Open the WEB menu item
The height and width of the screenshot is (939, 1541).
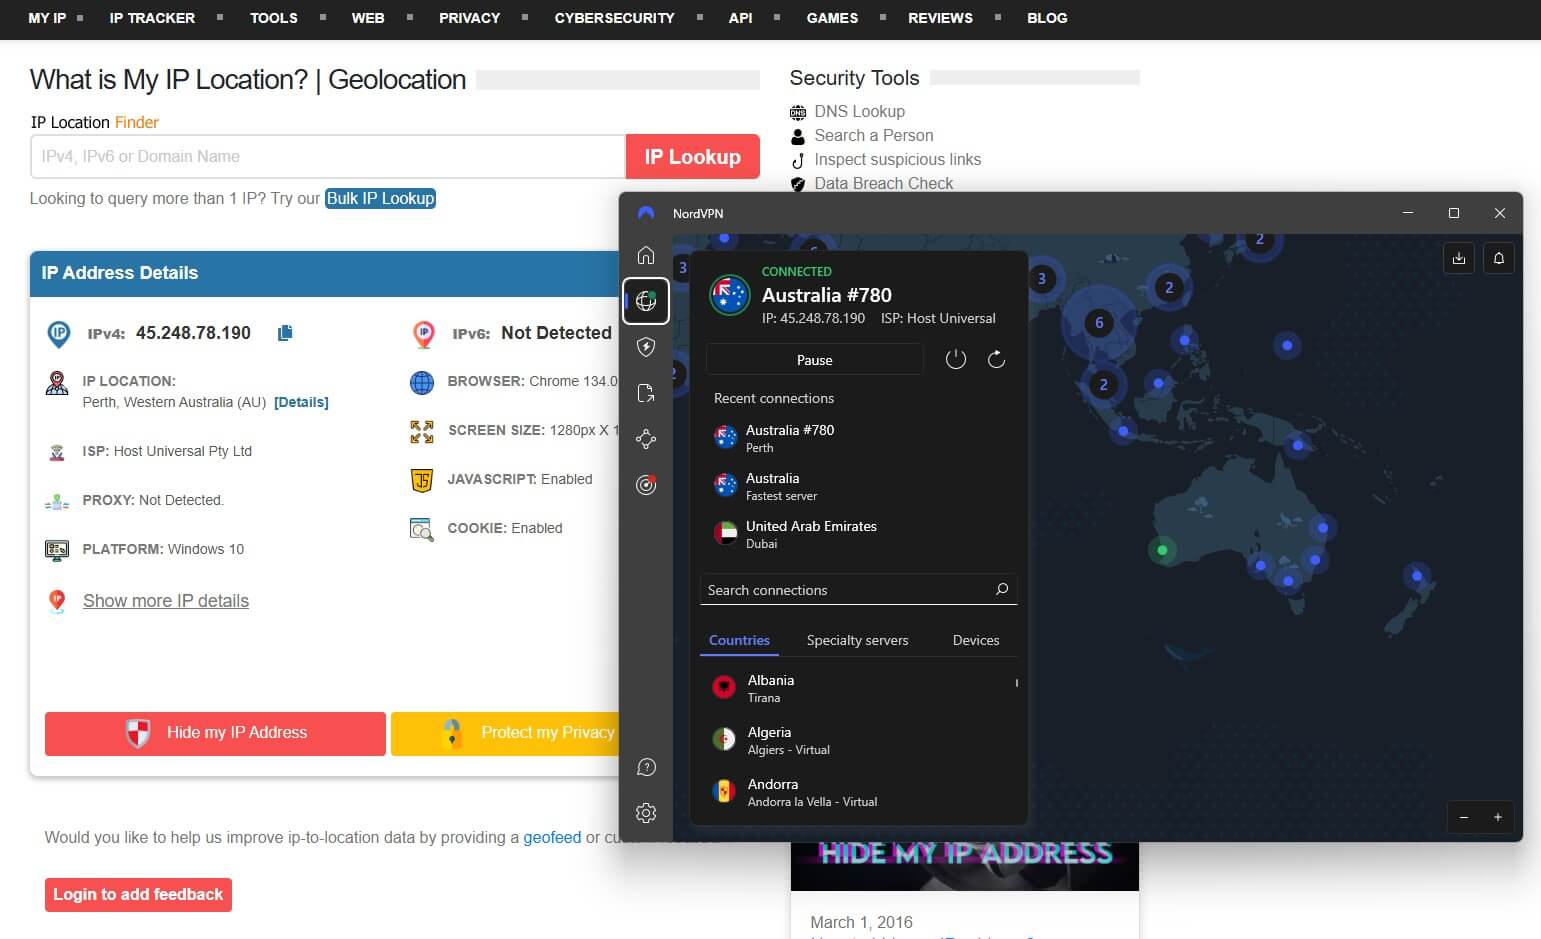click(x=368, y=18)
